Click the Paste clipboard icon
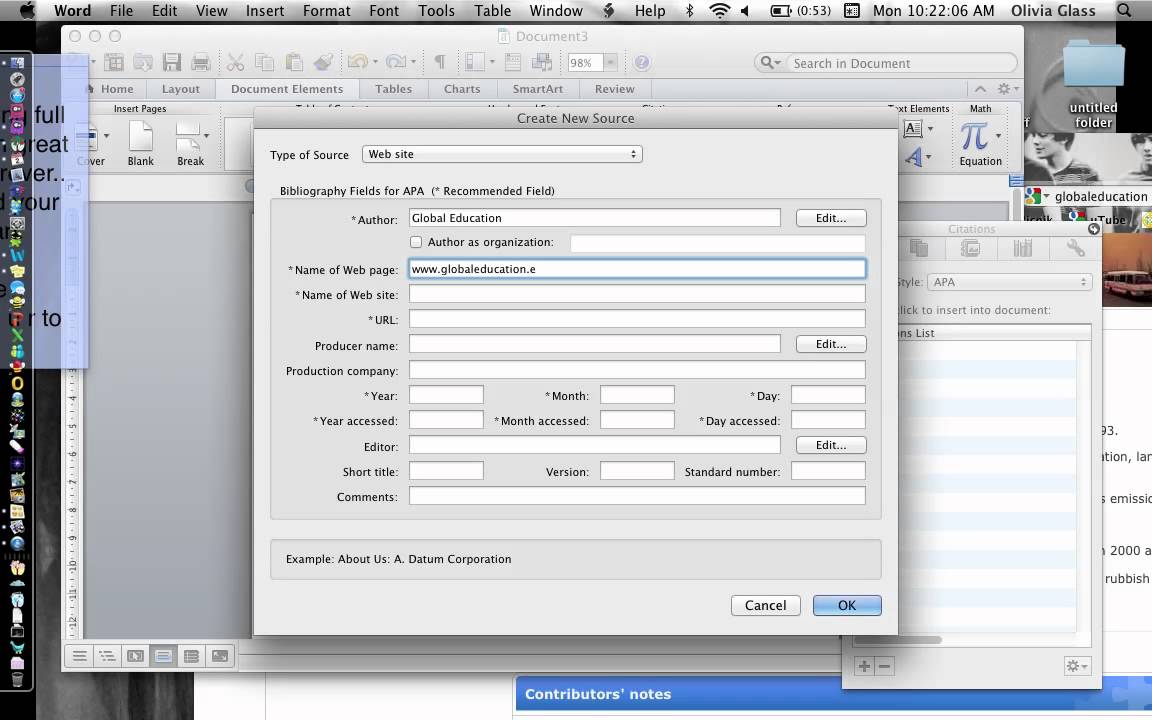1152x720 pixels. (294, 62)
